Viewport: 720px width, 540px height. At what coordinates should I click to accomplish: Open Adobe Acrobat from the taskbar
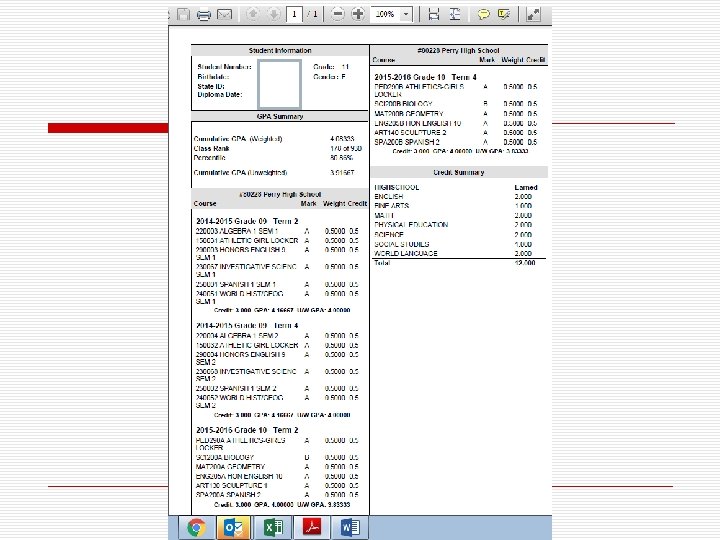click(x=312, y=527)
